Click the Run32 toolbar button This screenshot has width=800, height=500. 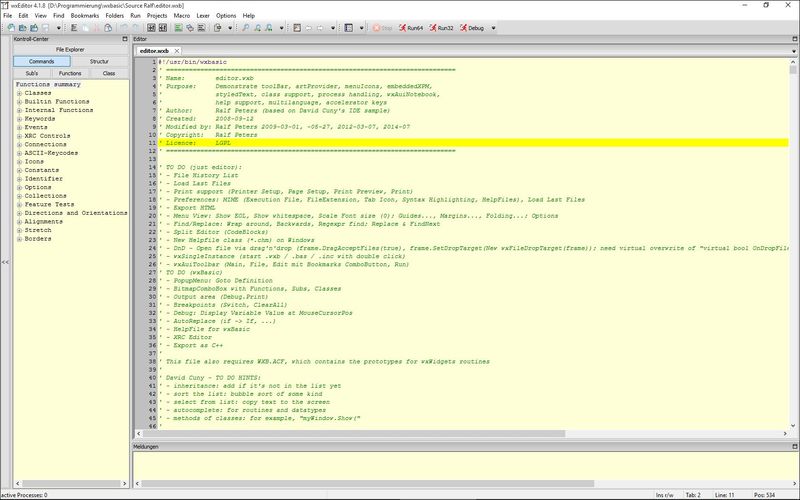coord(447,28)
